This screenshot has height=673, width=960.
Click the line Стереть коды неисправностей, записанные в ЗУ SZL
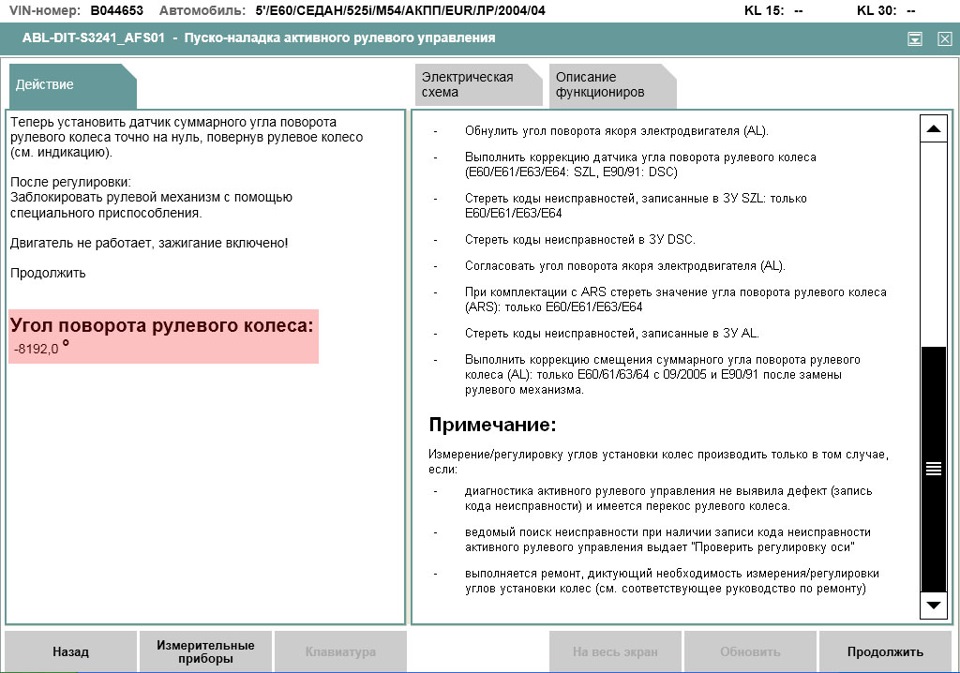pyautogui.click(x=636, y=206)
